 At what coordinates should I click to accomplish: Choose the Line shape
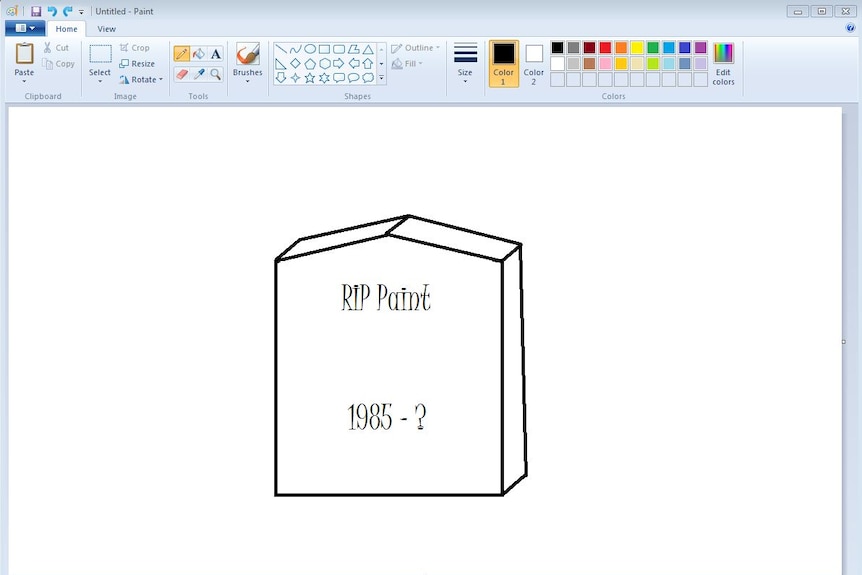(x=281, y=49)
